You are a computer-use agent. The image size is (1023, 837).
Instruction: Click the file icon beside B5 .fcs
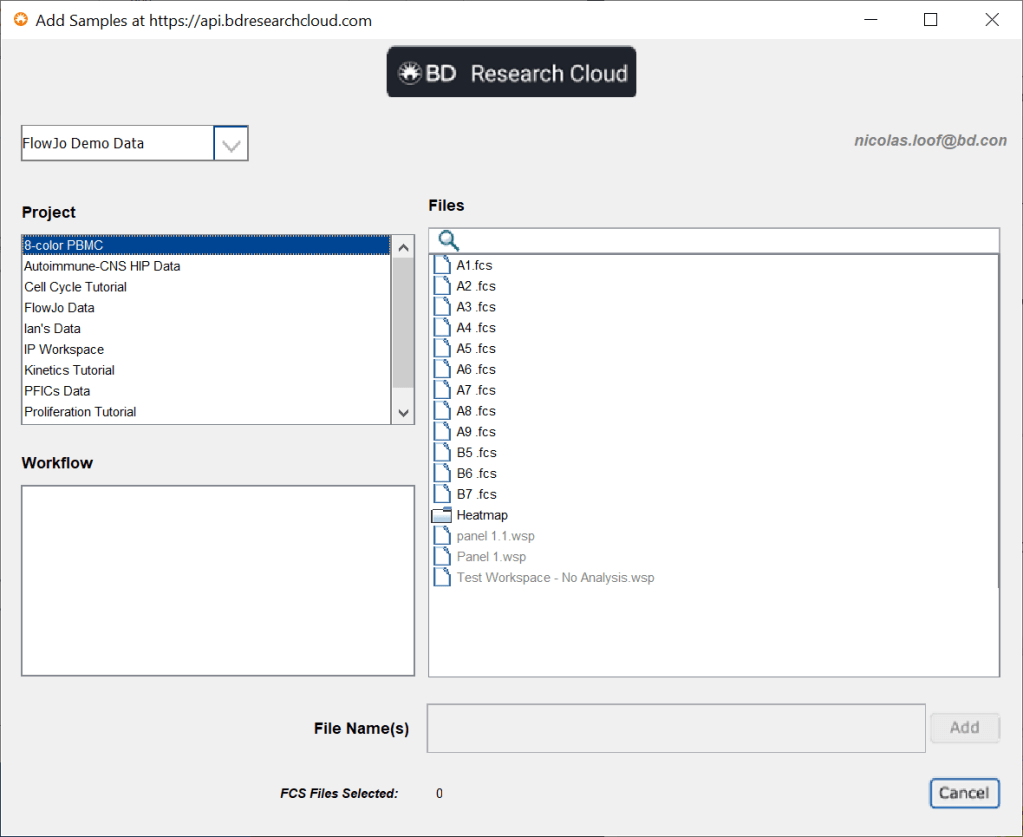(x=441, y=452)
